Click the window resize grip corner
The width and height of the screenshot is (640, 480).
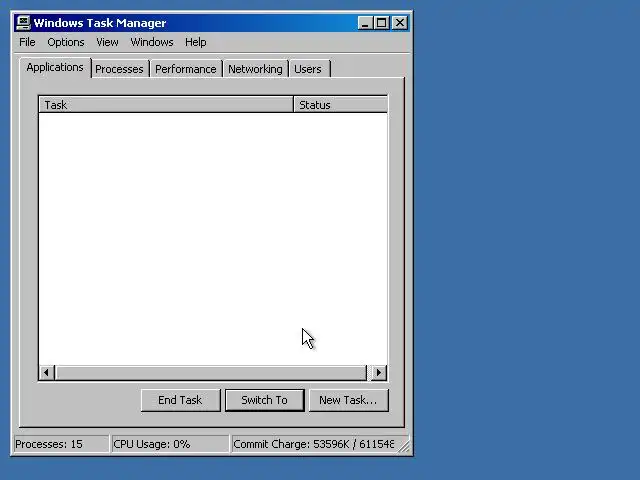(404, 447)
